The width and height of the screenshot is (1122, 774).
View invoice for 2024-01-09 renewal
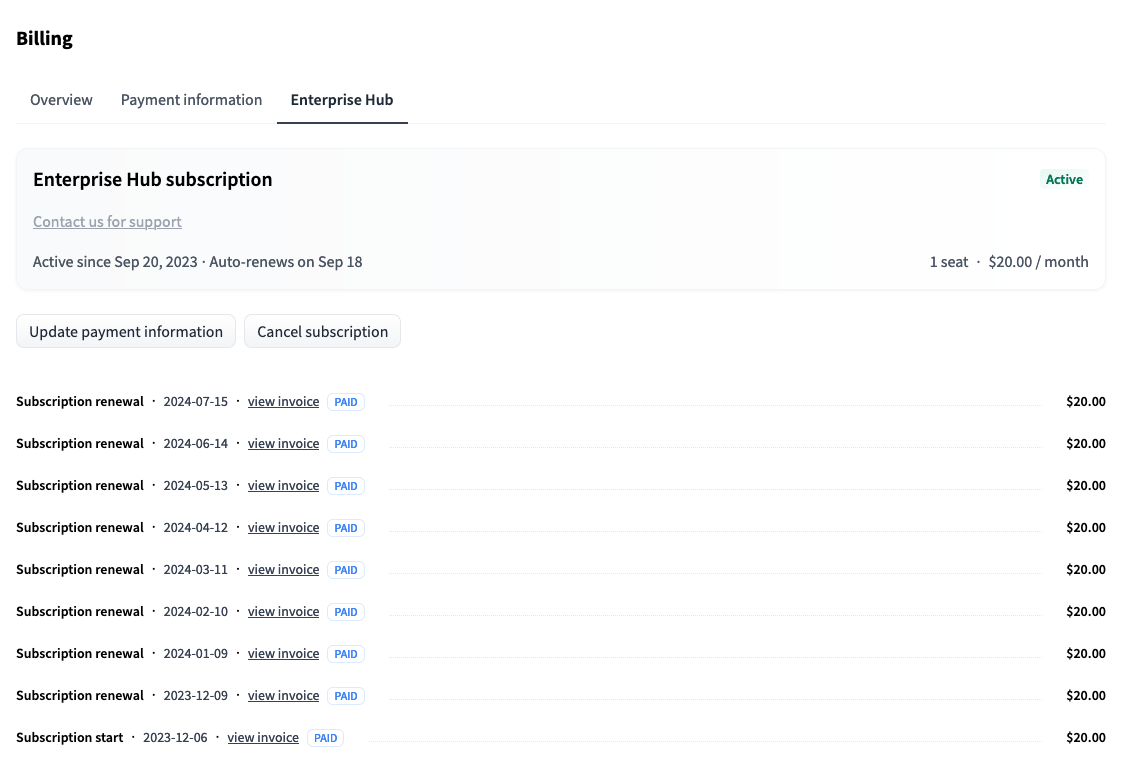click(283, 654)
